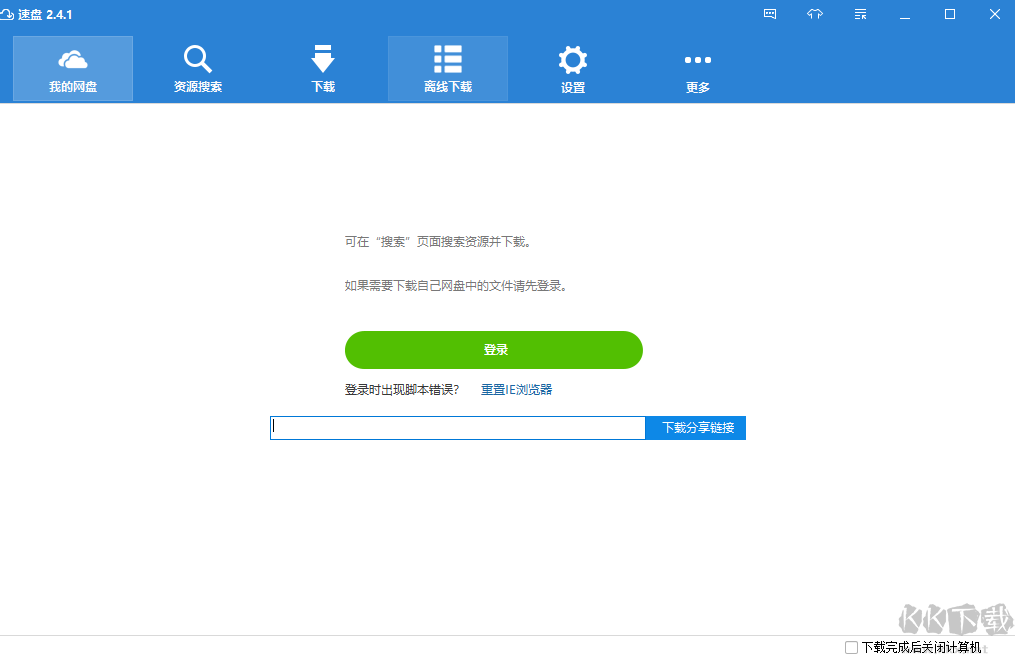Image resolution: width=1015 pixels, height=656 pixels.
Task: Click the 下载分享链接 button
Action: [696, 427]
